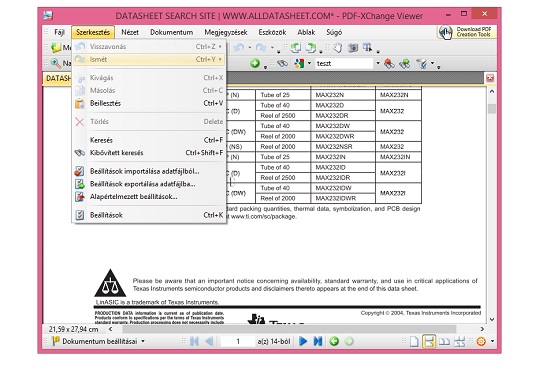Click in the search field containing teszt
Viewport: 550px width, 368px height.
pyautogui.click(x=344, y=63)
